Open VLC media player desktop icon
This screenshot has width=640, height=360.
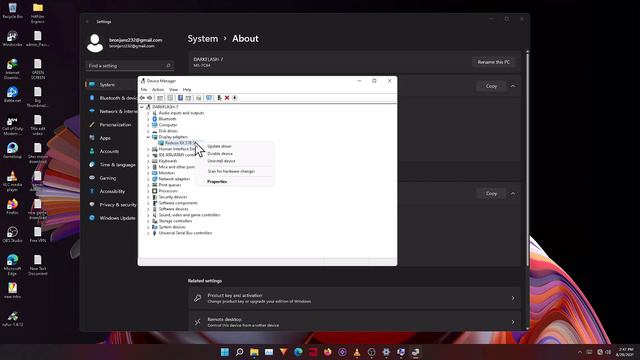click(x=12, y=181)
